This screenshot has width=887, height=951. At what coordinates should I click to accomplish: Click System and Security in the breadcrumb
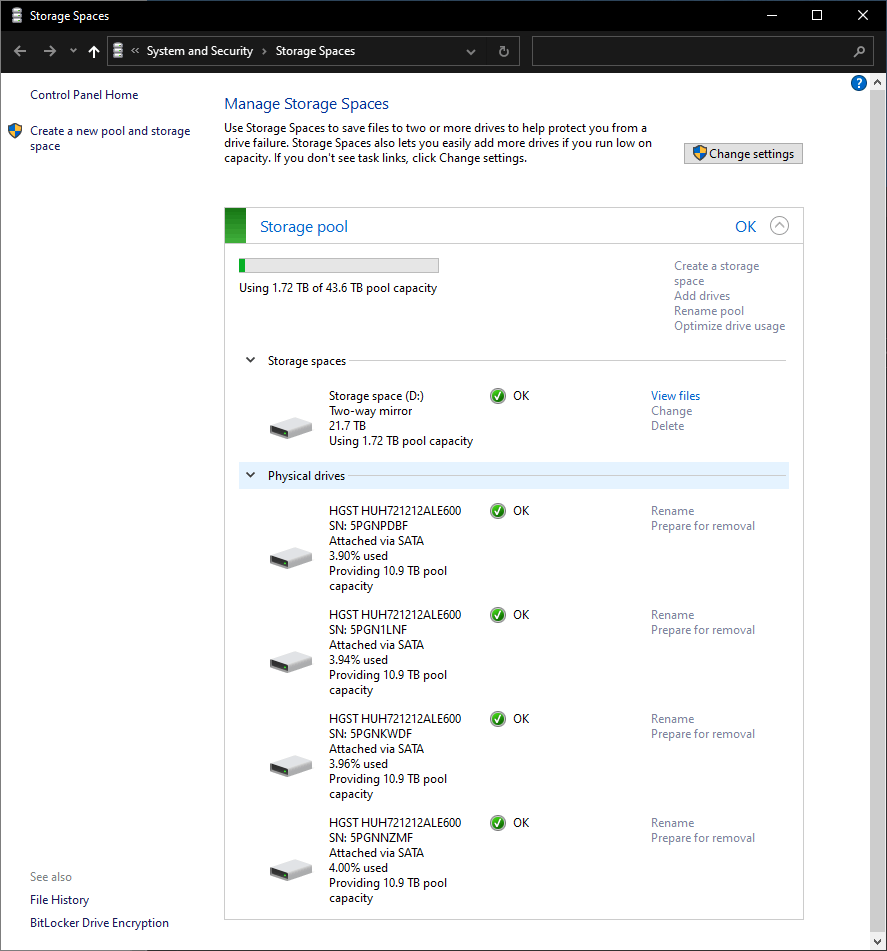[x=200, y=52]
